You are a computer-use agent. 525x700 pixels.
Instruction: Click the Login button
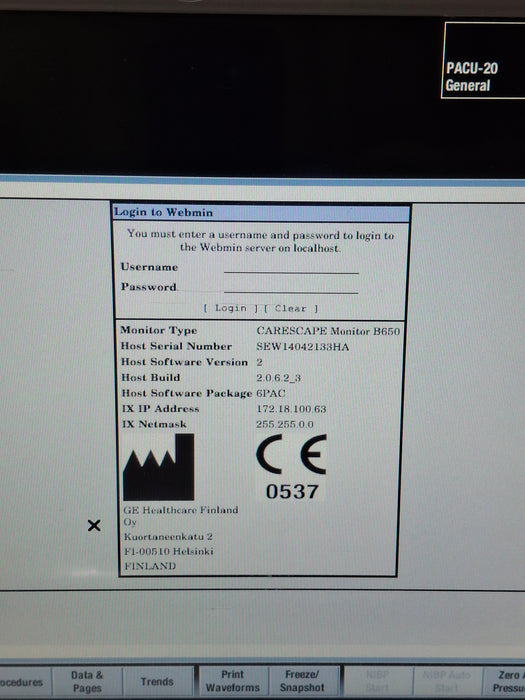coord(230,308)
